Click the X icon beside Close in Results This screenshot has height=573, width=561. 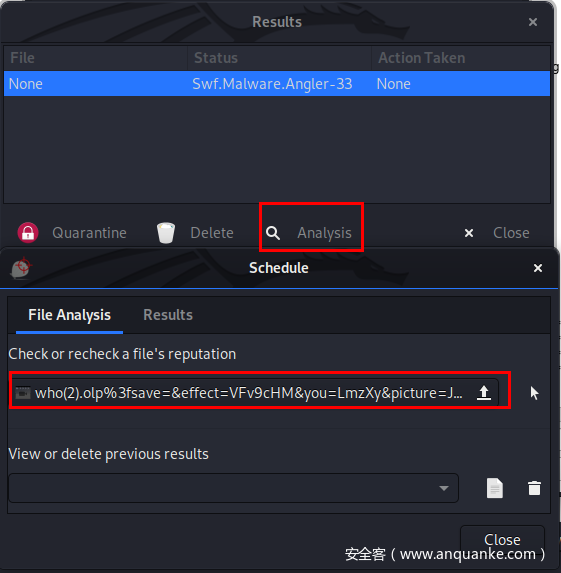pos(469,233)
